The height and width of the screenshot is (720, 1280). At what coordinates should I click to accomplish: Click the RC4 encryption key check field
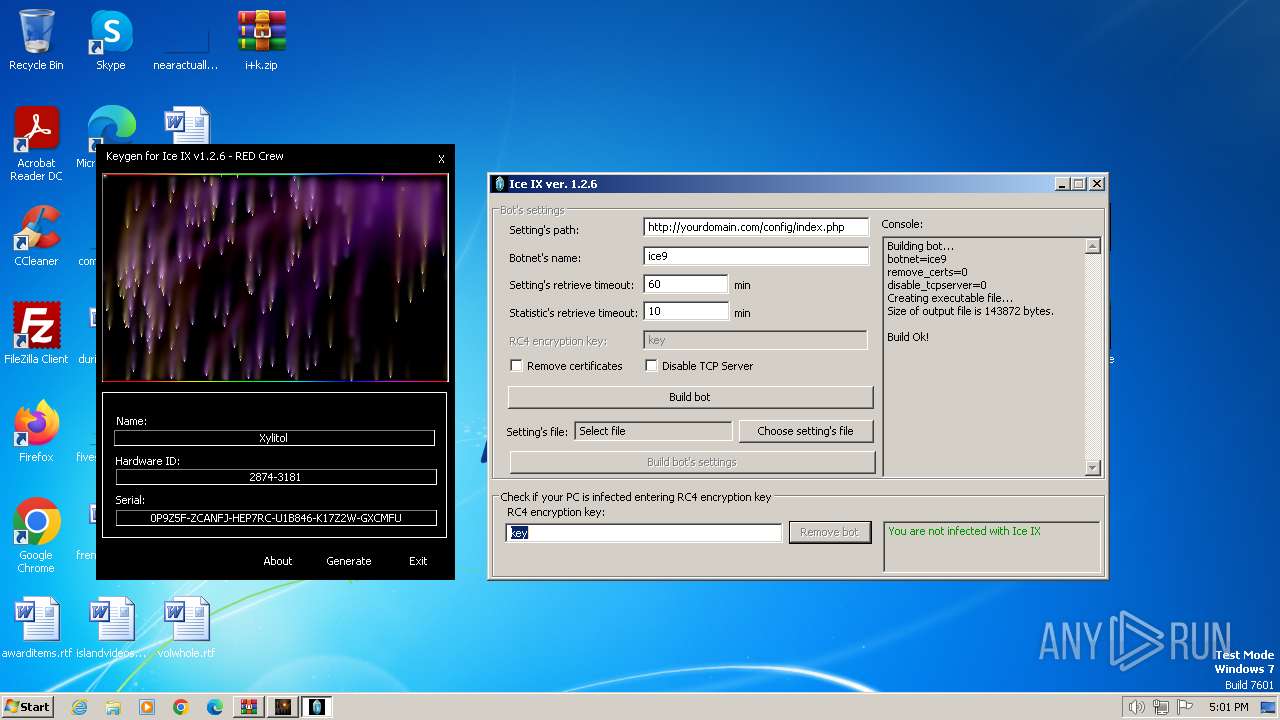pos(644,533)
